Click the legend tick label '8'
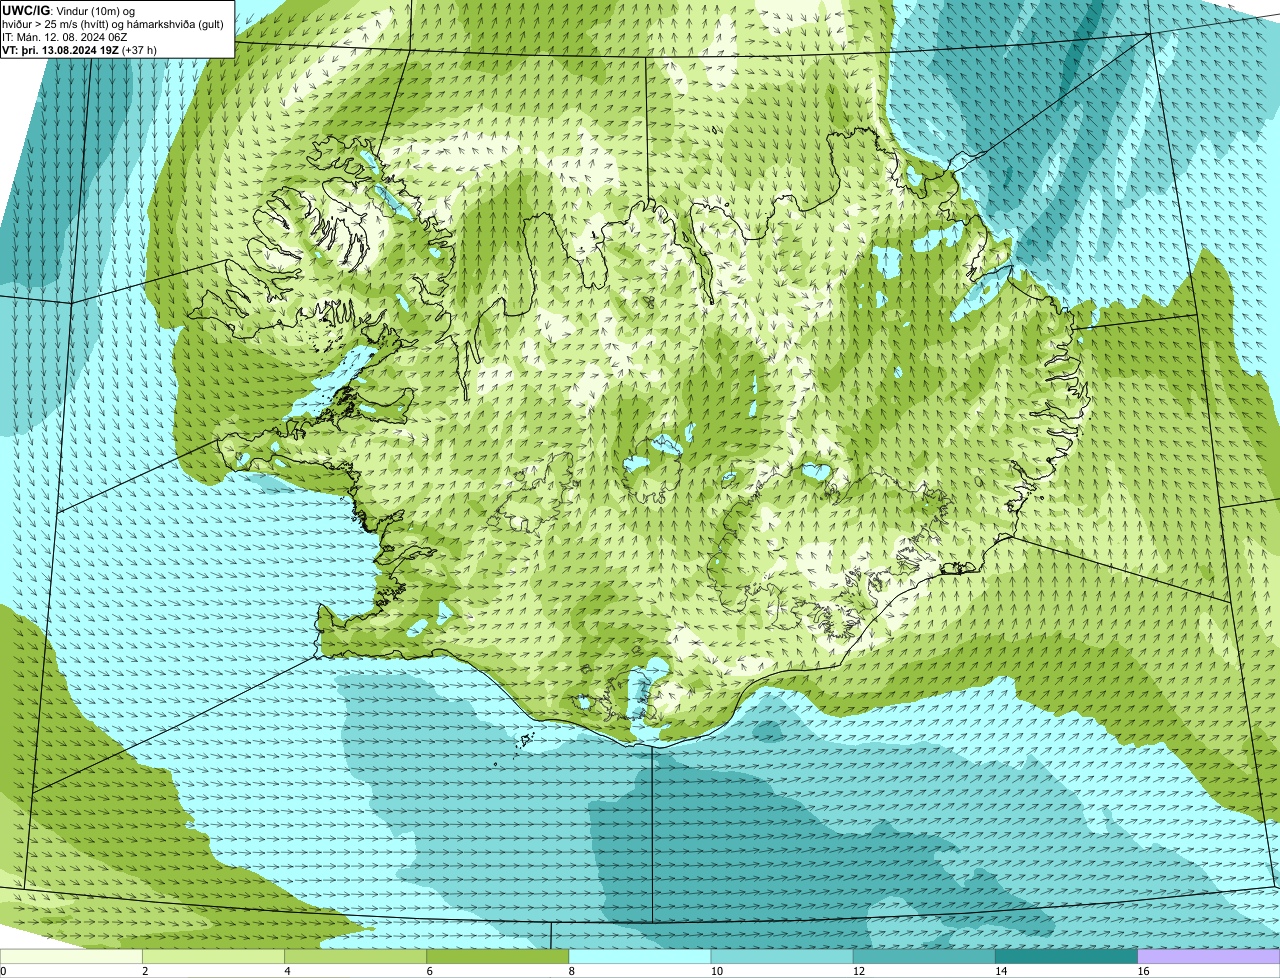 point(572,971)
